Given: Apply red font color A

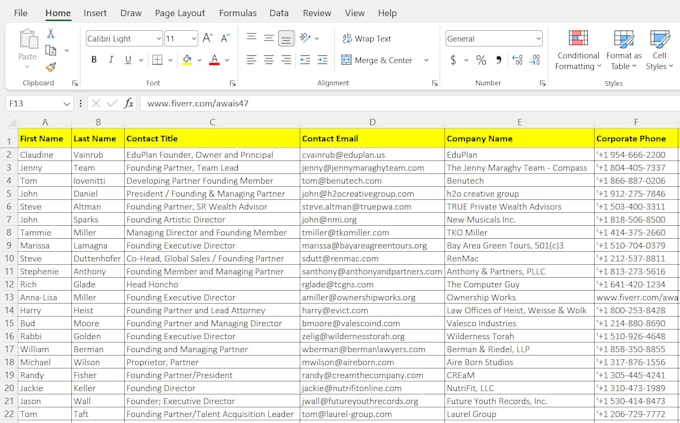Looking at the screenshot, I should tap(214, 60).
